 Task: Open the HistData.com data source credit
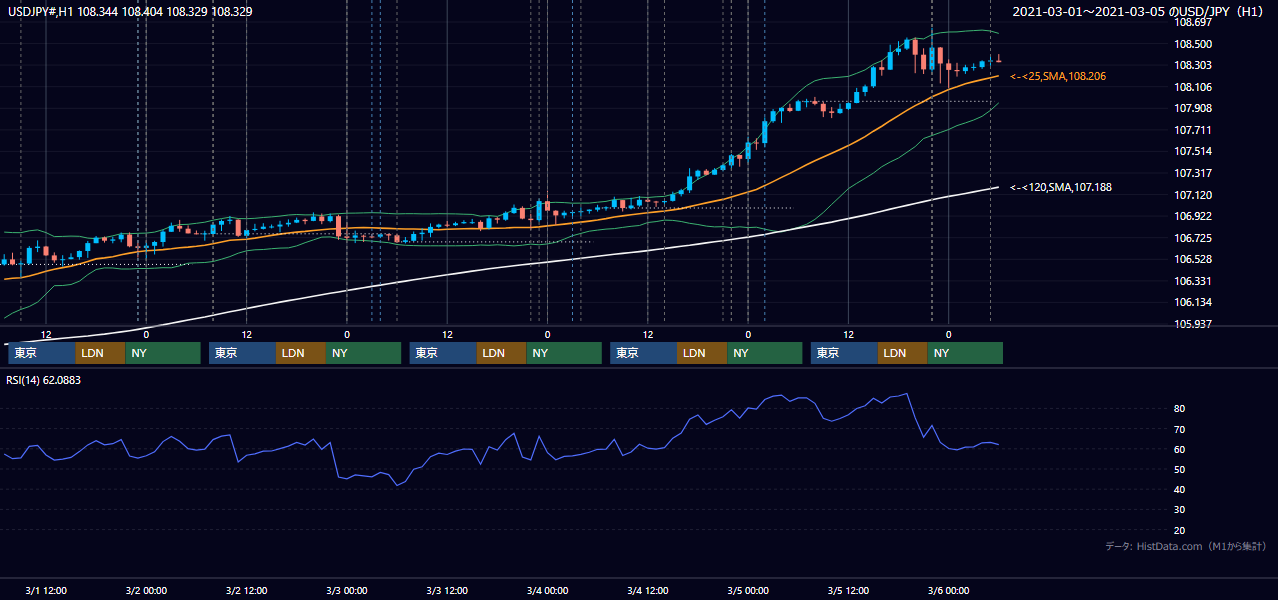click(x=1186, y=547)
